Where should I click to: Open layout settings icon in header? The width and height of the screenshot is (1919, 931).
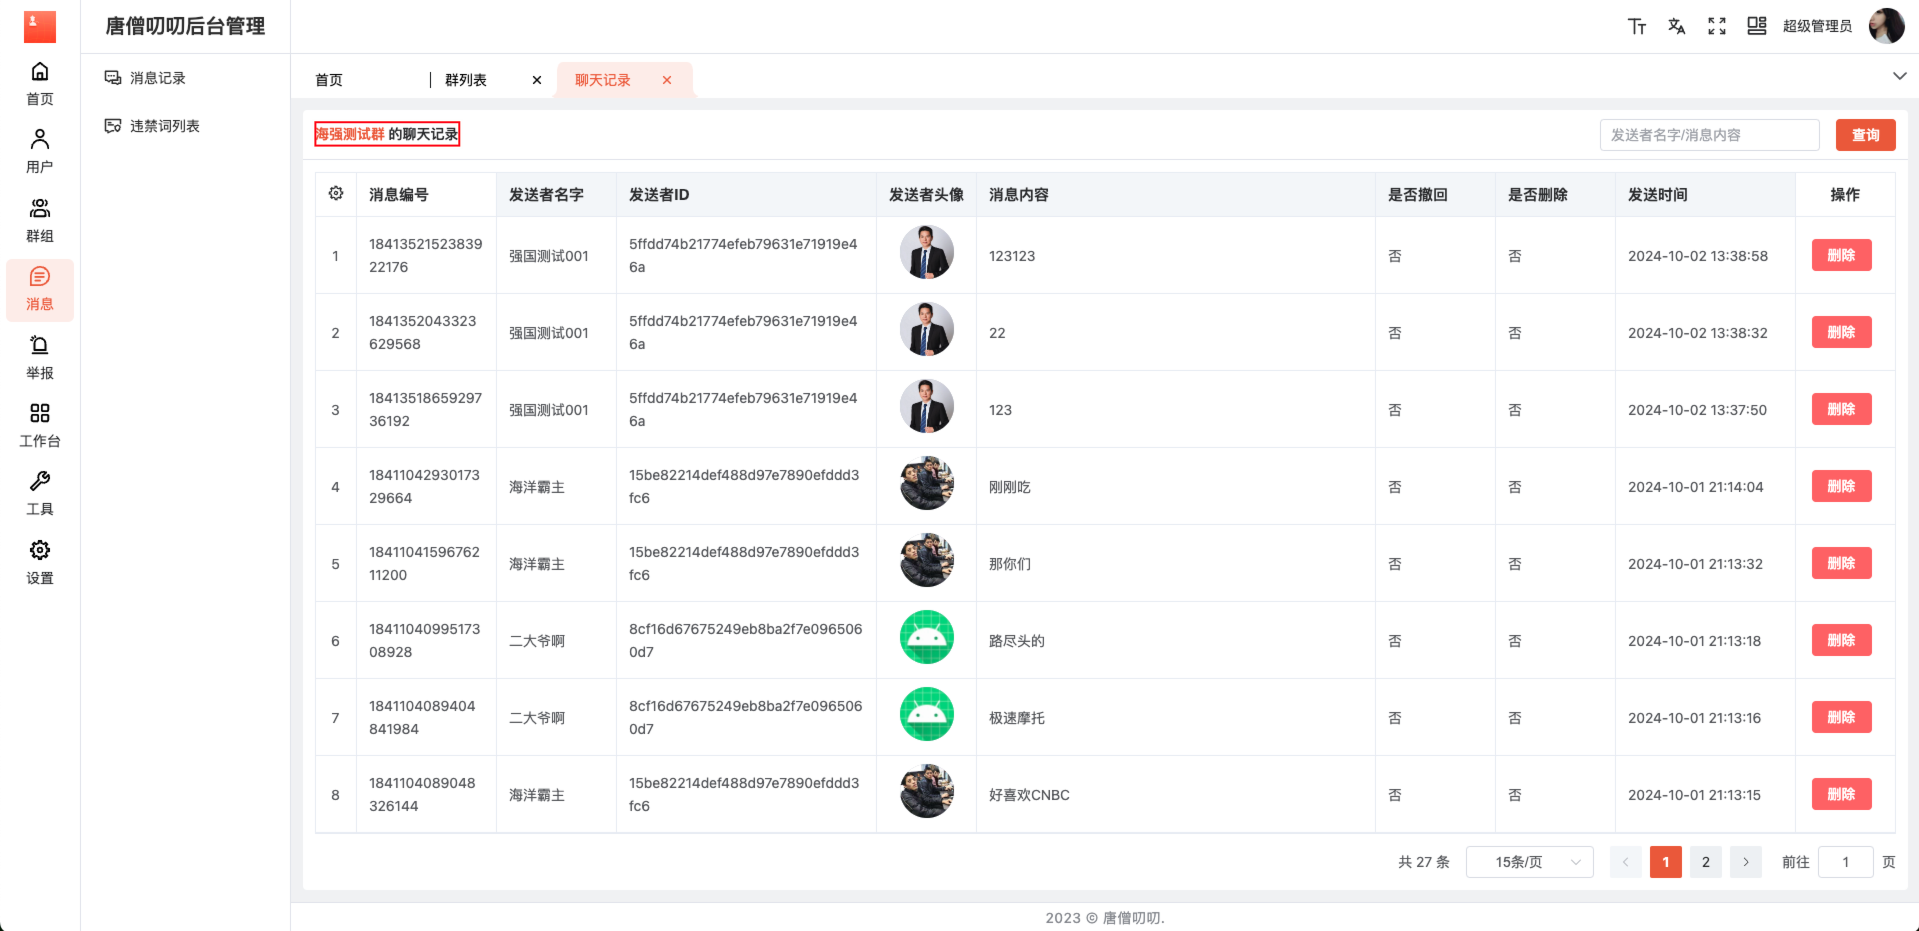1756,26
